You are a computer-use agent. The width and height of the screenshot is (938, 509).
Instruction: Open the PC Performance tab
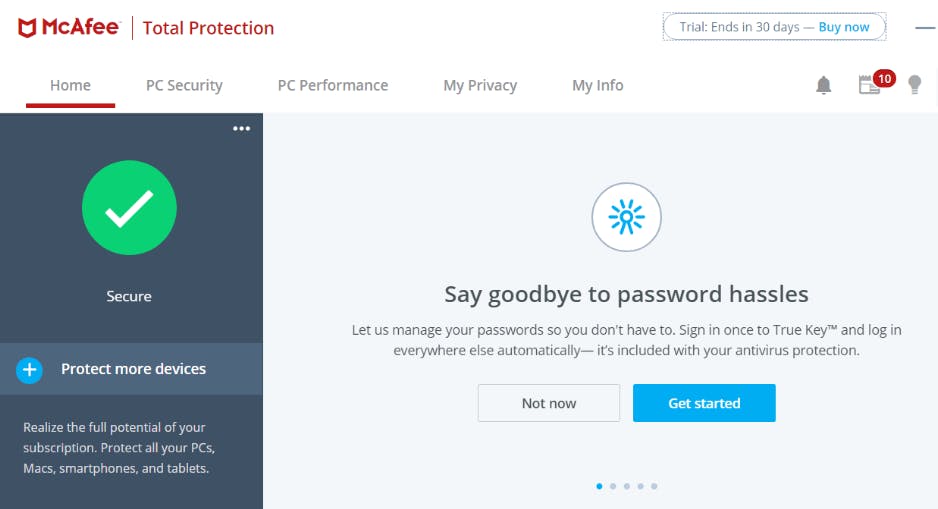[333, 86]
